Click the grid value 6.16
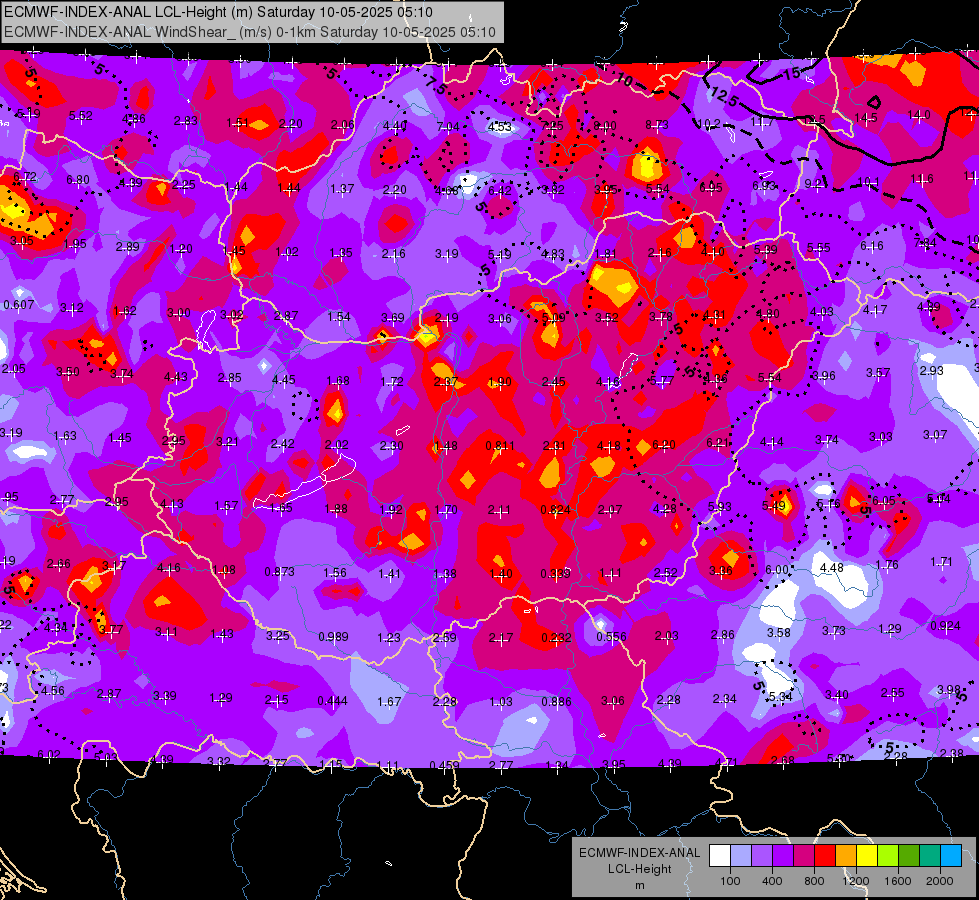This screenshot has height=900, width=979. [x=872, y=246]
